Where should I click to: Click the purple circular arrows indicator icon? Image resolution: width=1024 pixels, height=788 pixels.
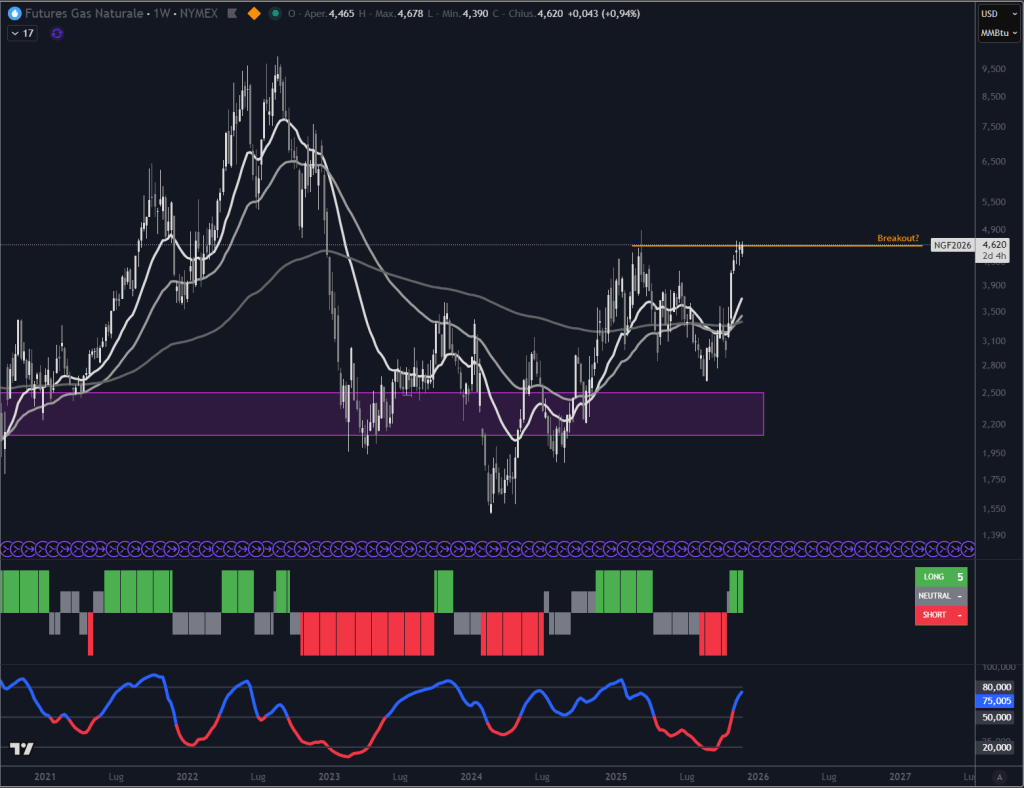click(x=57, y=33)
